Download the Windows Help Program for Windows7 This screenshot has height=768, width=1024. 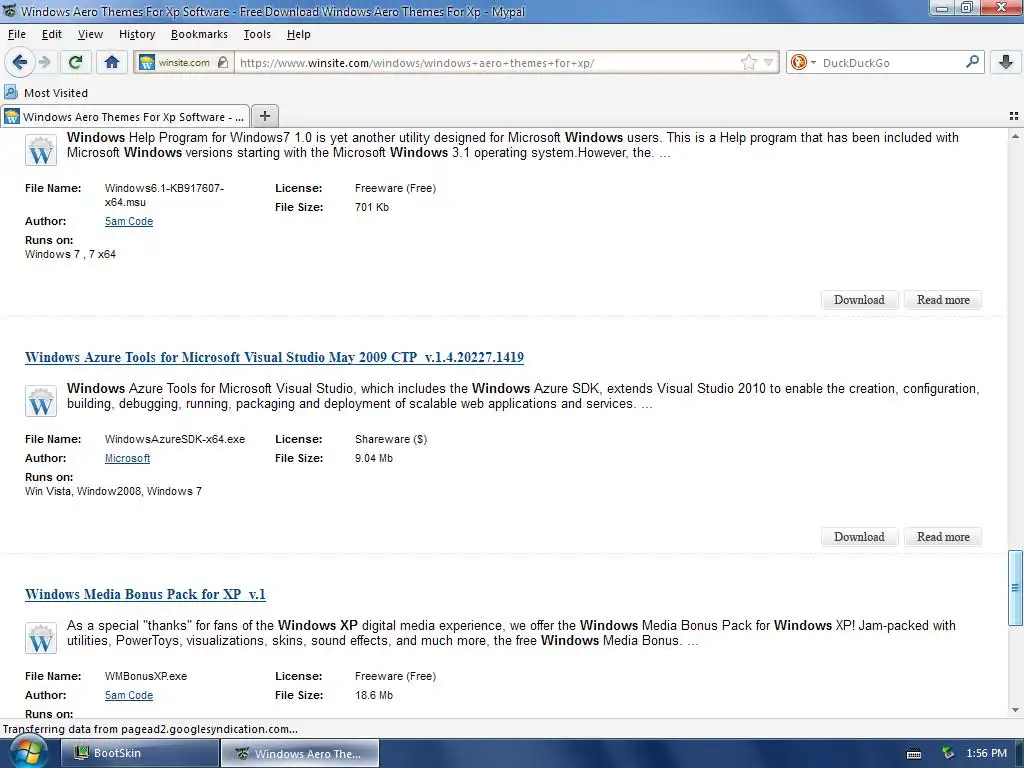click(x=859, y=300)
